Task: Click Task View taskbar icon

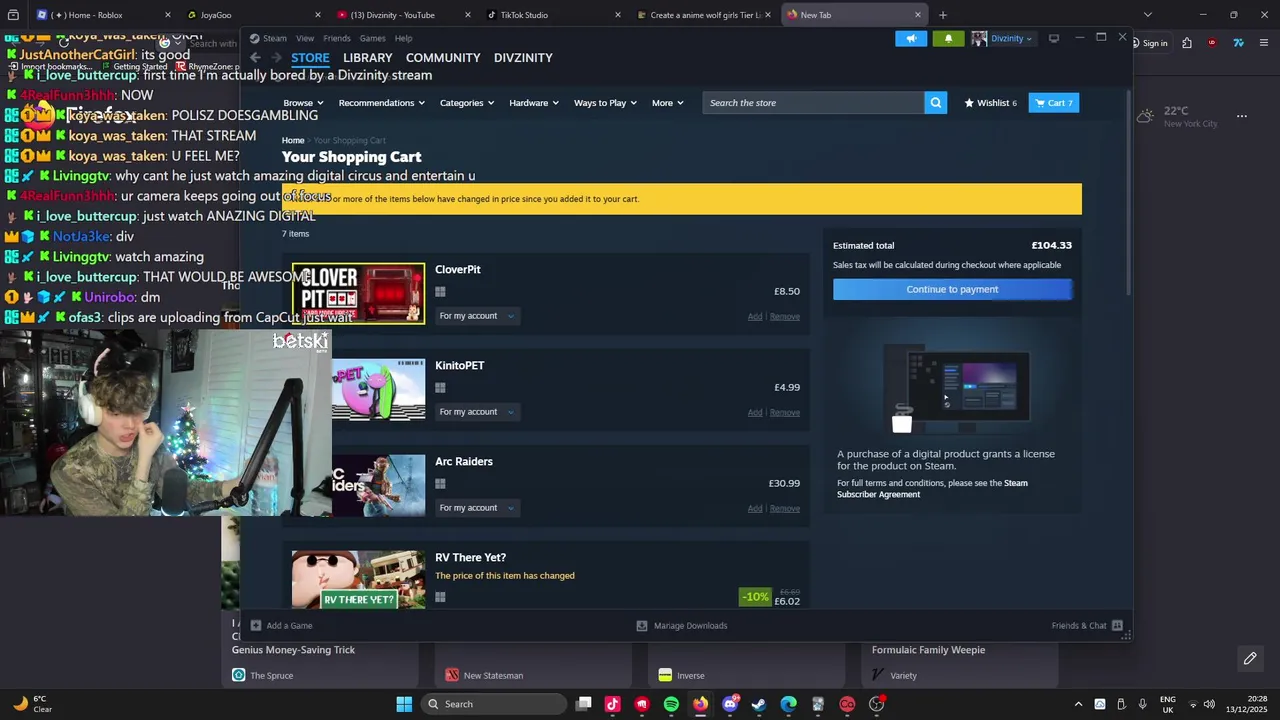Action: tap(584, 704)
